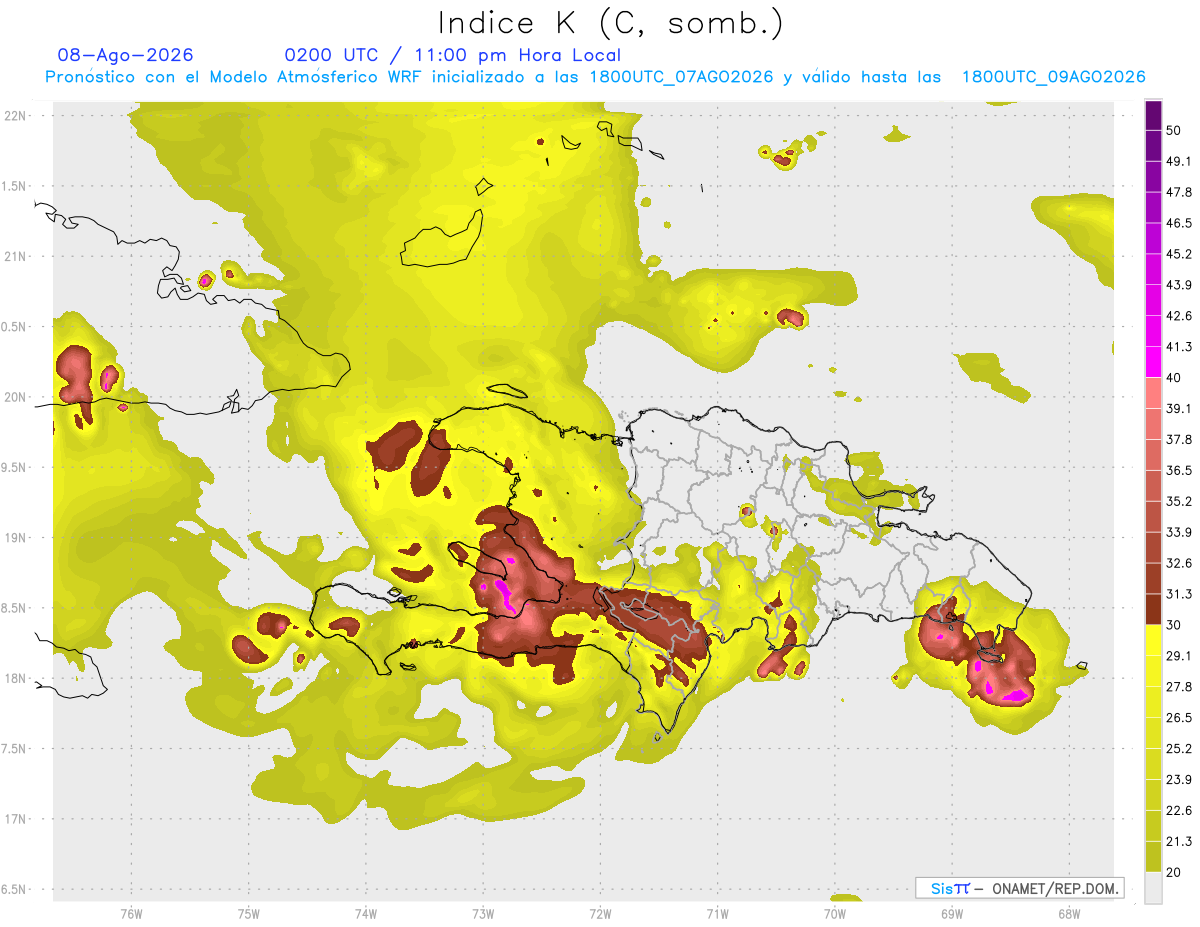Viewport: 1200px width, 927px height.
Task: Click the "18N" latitude label
Action: coord(15,678)
